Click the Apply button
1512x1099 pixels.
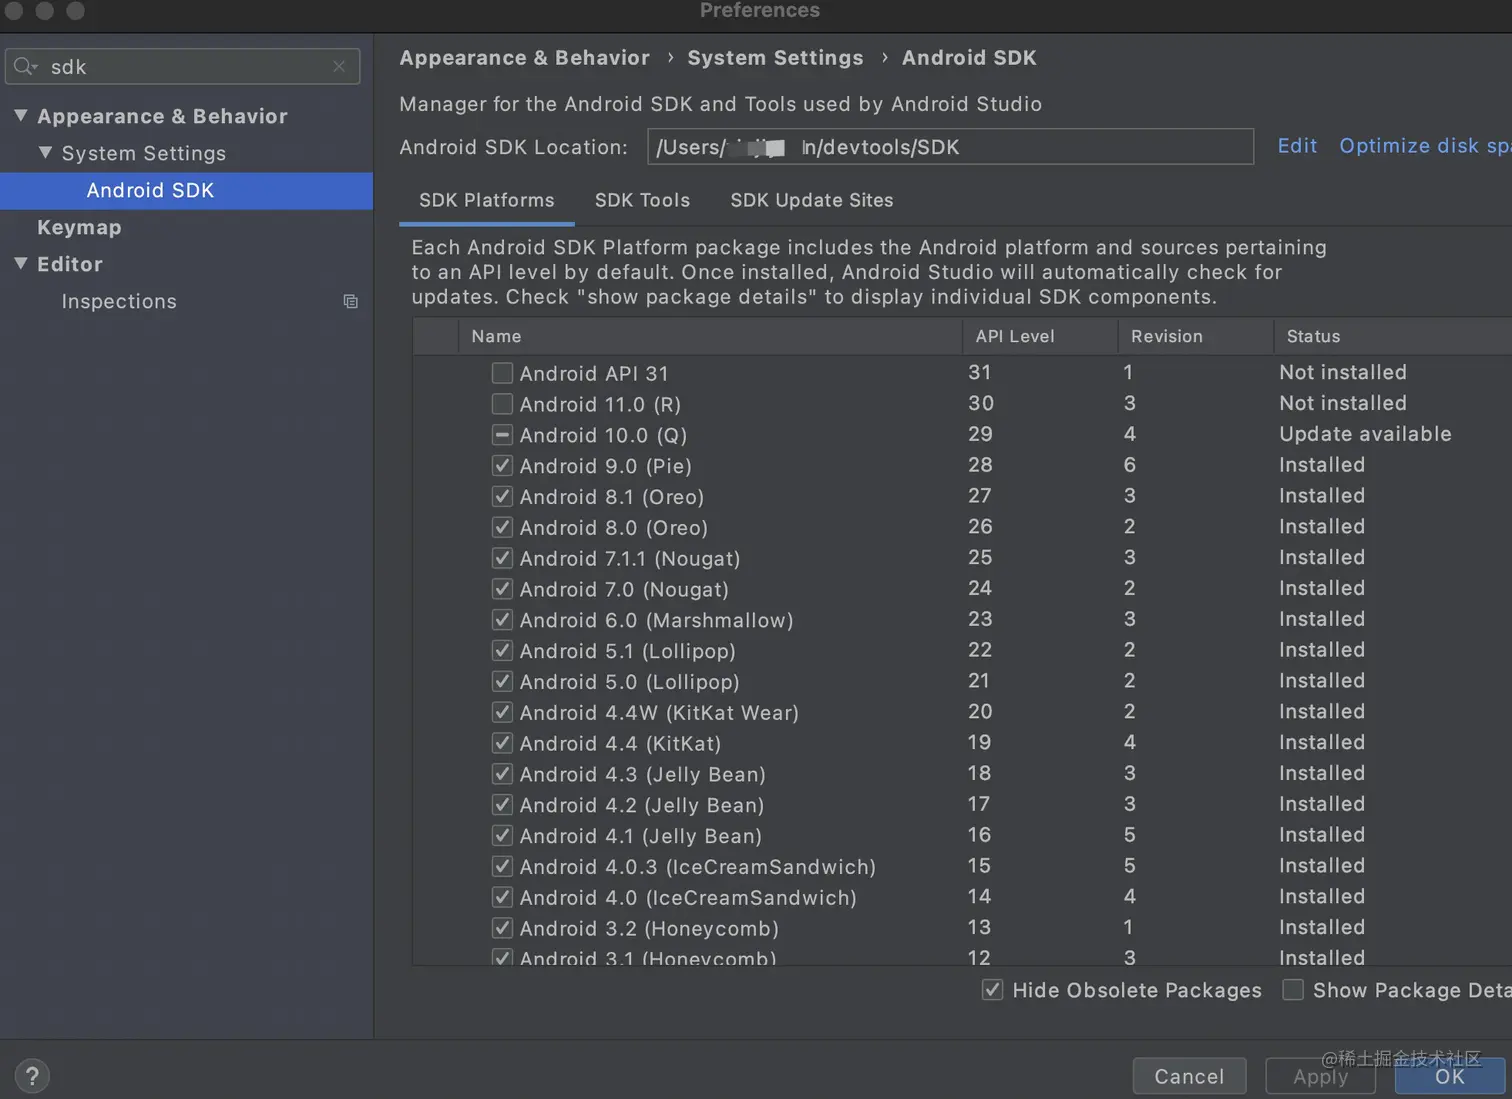pos(1320,1076)
